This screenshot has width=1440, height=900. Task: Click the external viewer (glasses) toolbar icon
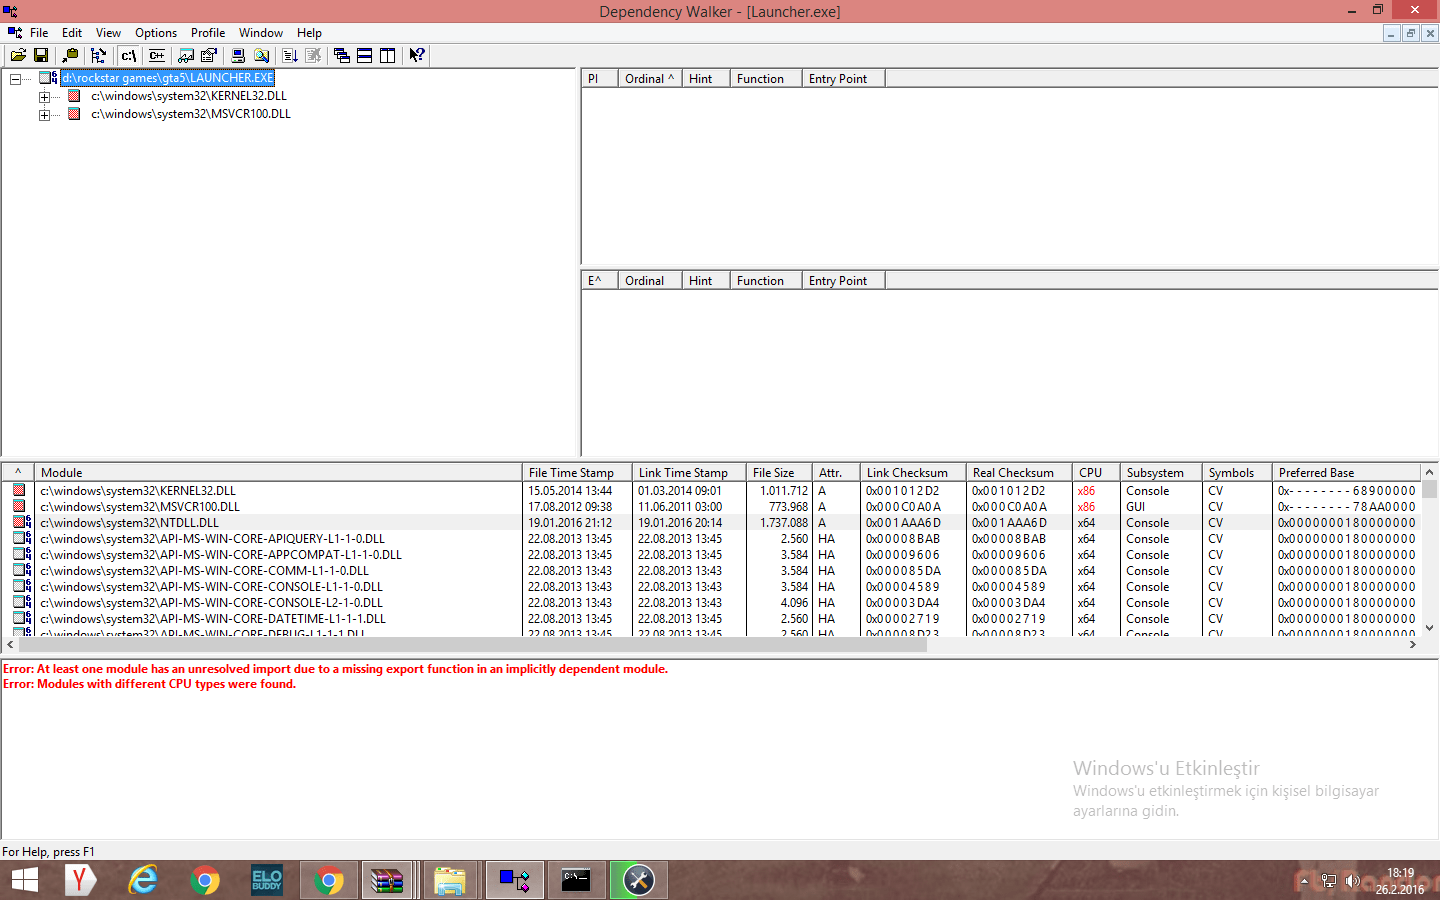click(186, 56)
